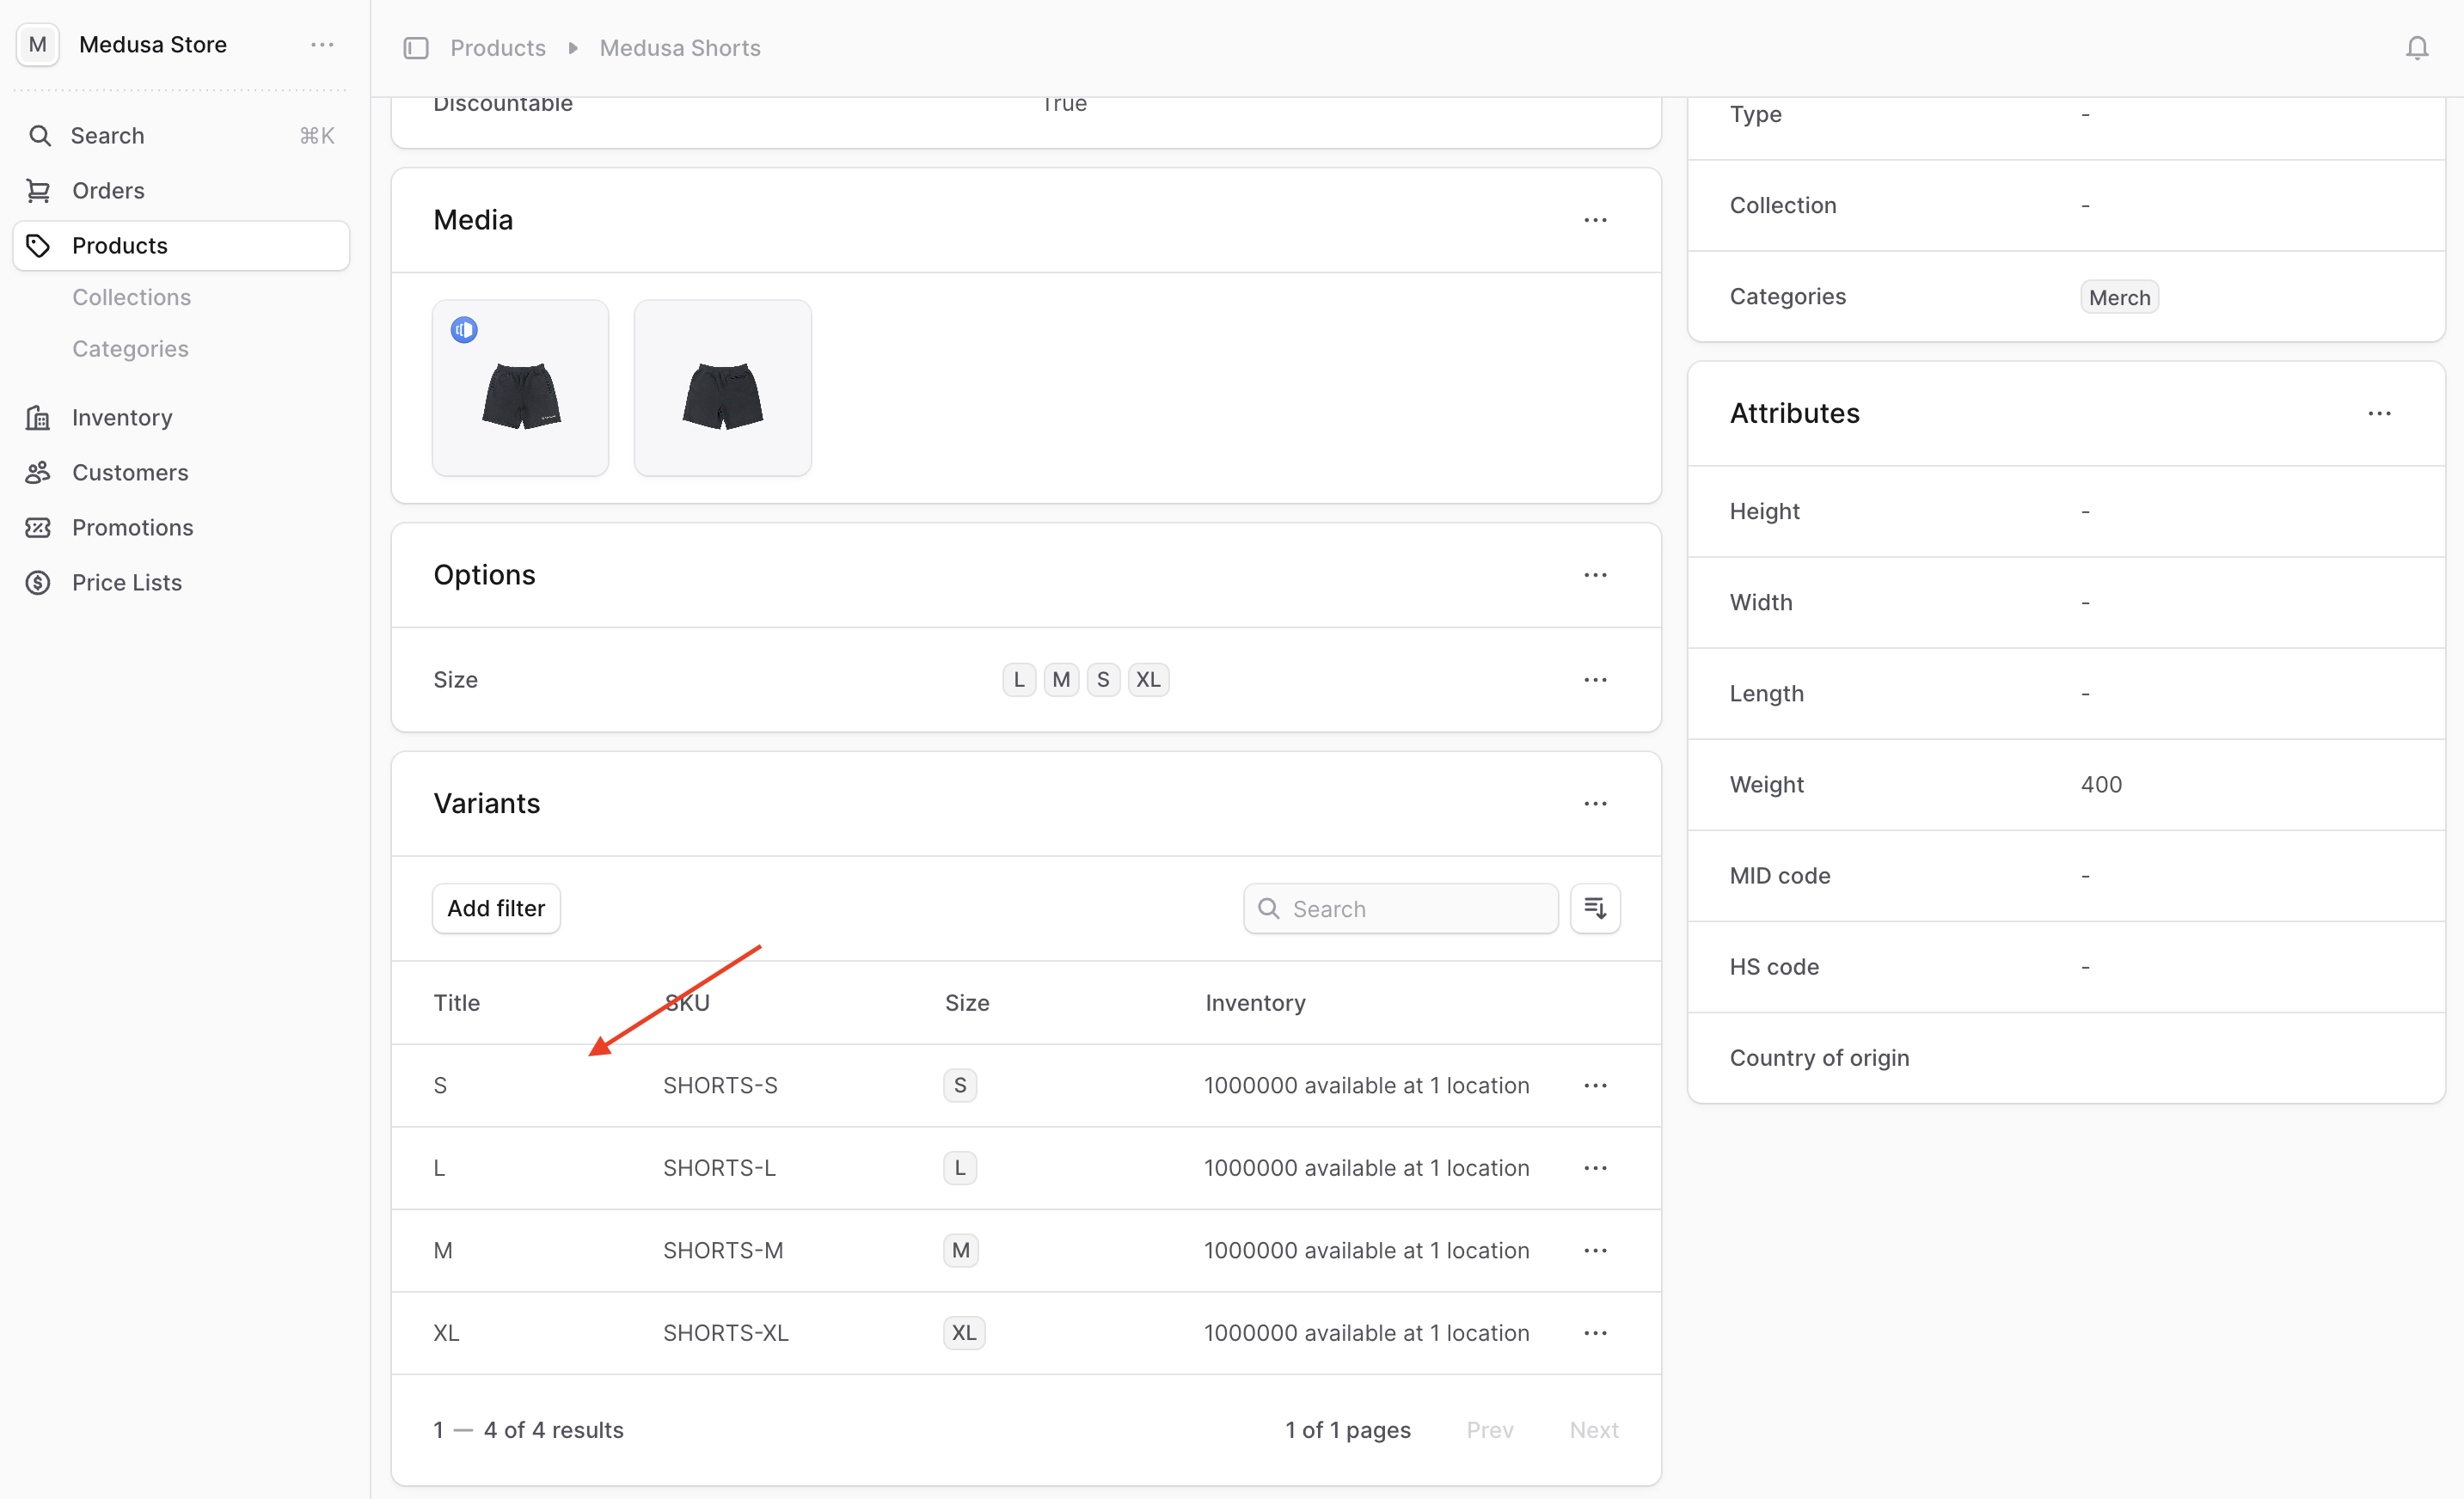Click the Merch category badge
The image size is (2464, 1499).
[x=2119, y=296]
